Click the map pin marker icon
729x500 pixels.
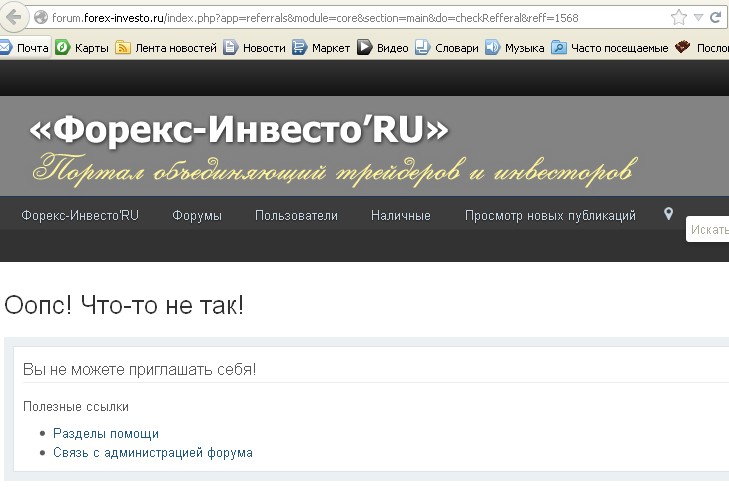pos(668,213)
